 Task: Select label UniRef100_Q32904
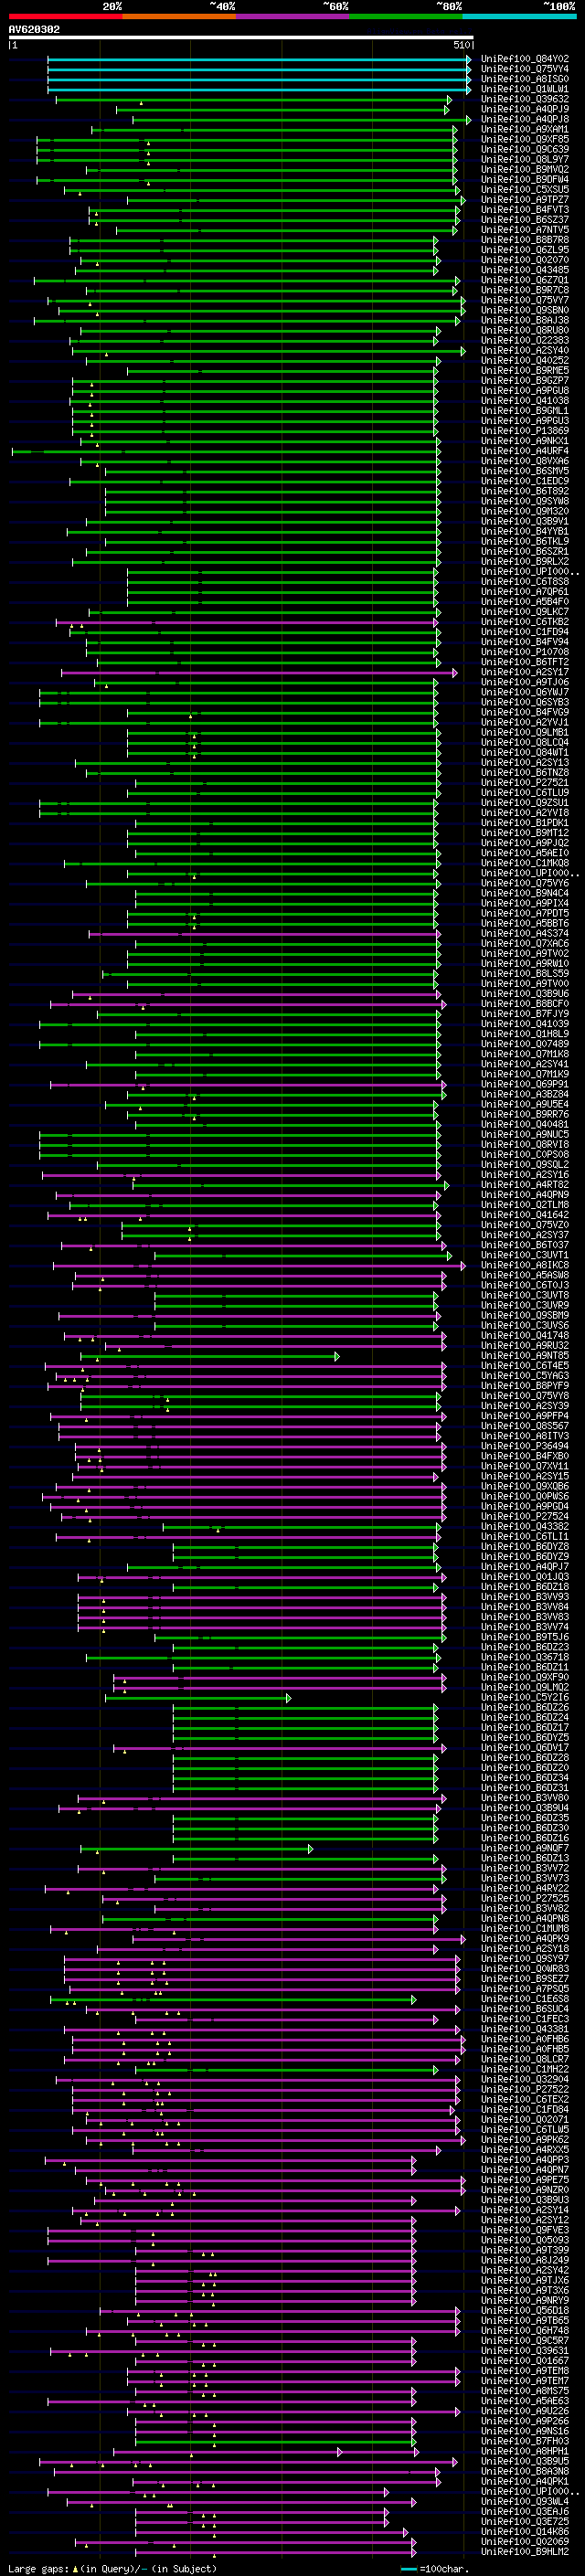524,2079
